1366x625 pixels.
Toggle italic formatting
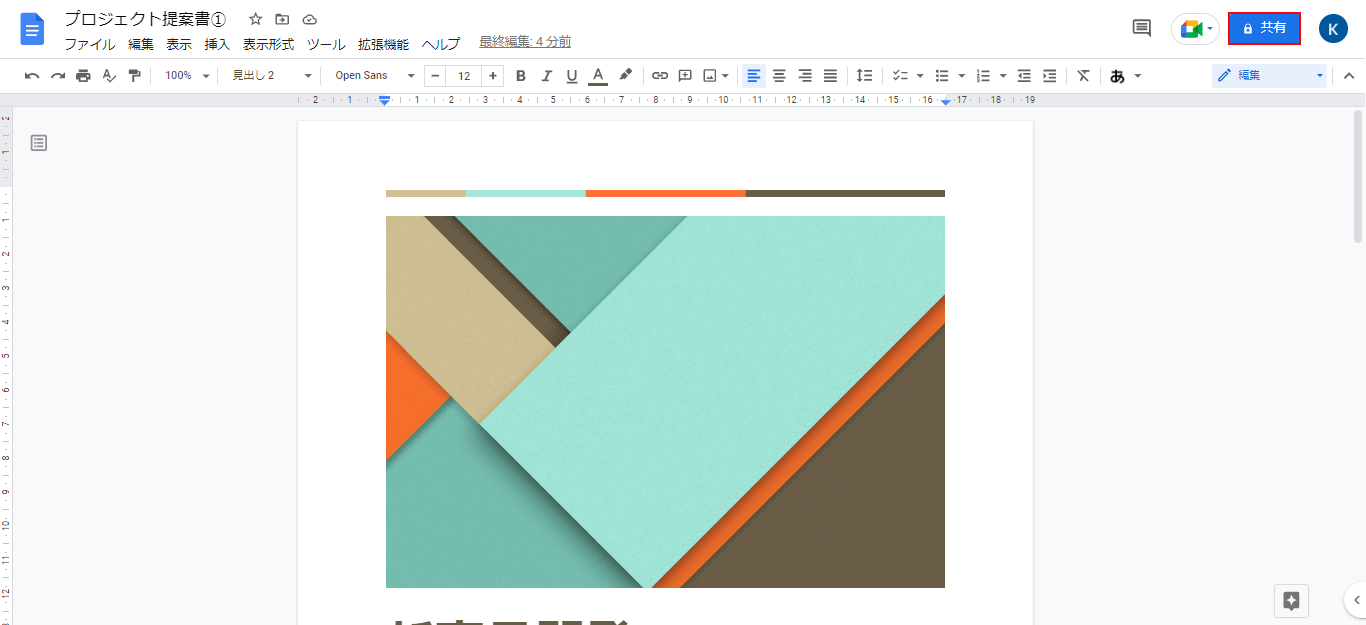tap(546, 75)
